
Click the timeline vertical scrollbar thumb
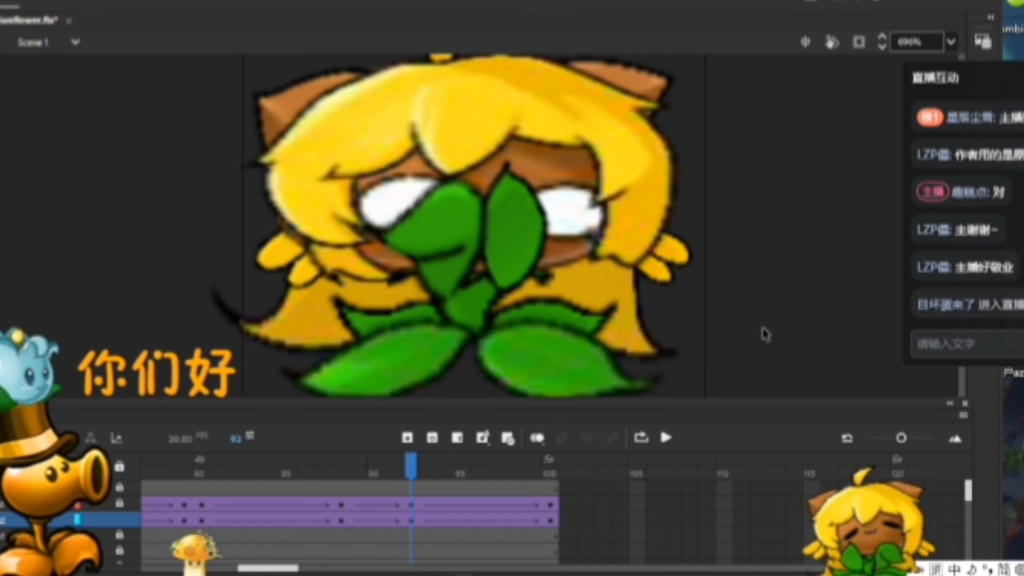pos(968,490)
